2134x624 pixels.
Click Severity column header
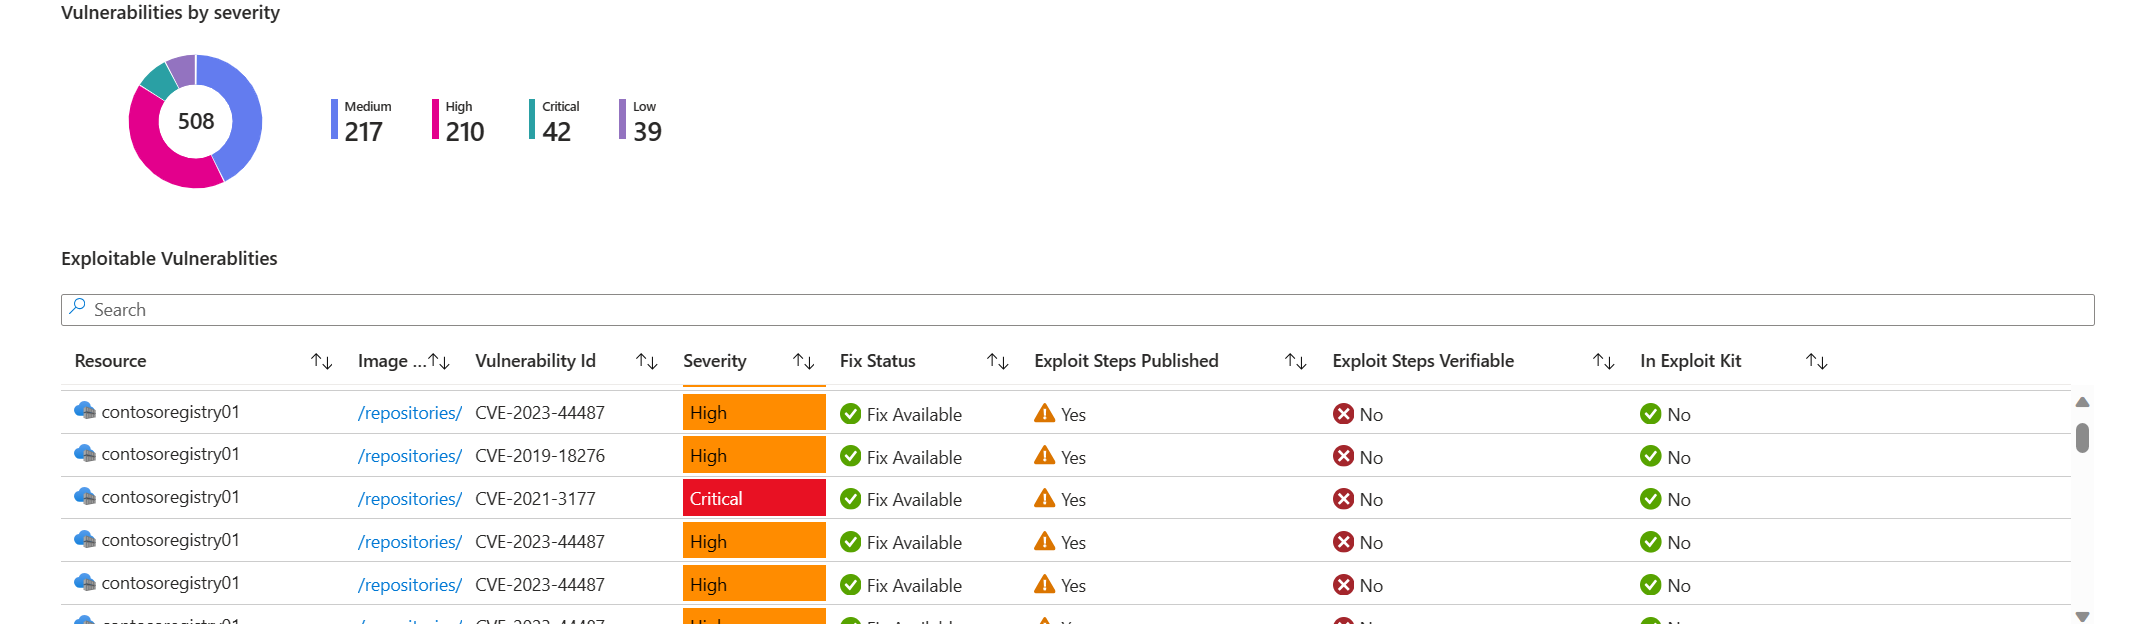tap(715, 361)
